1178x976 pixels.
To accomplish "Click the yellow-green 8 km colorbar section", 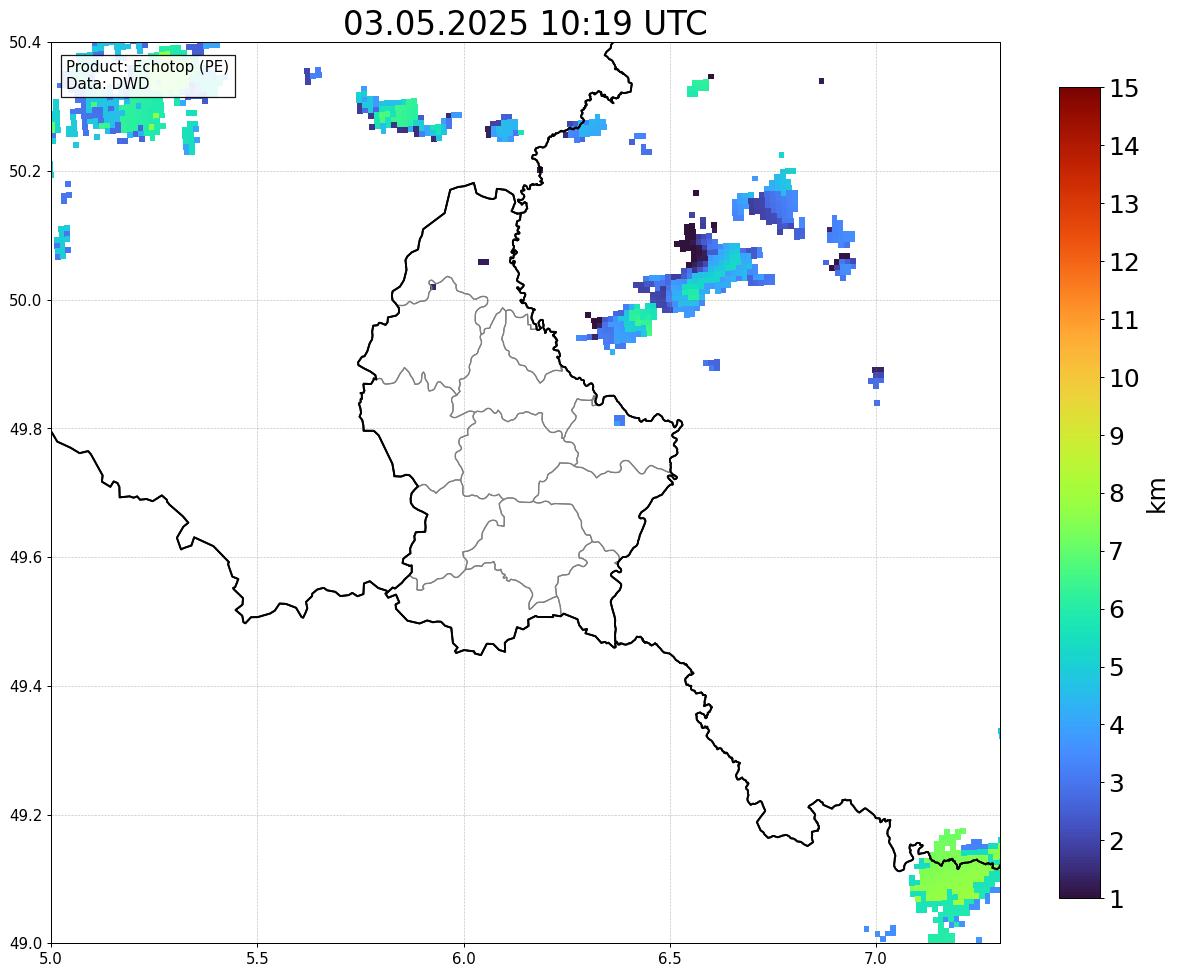I will coord(1080,494).
